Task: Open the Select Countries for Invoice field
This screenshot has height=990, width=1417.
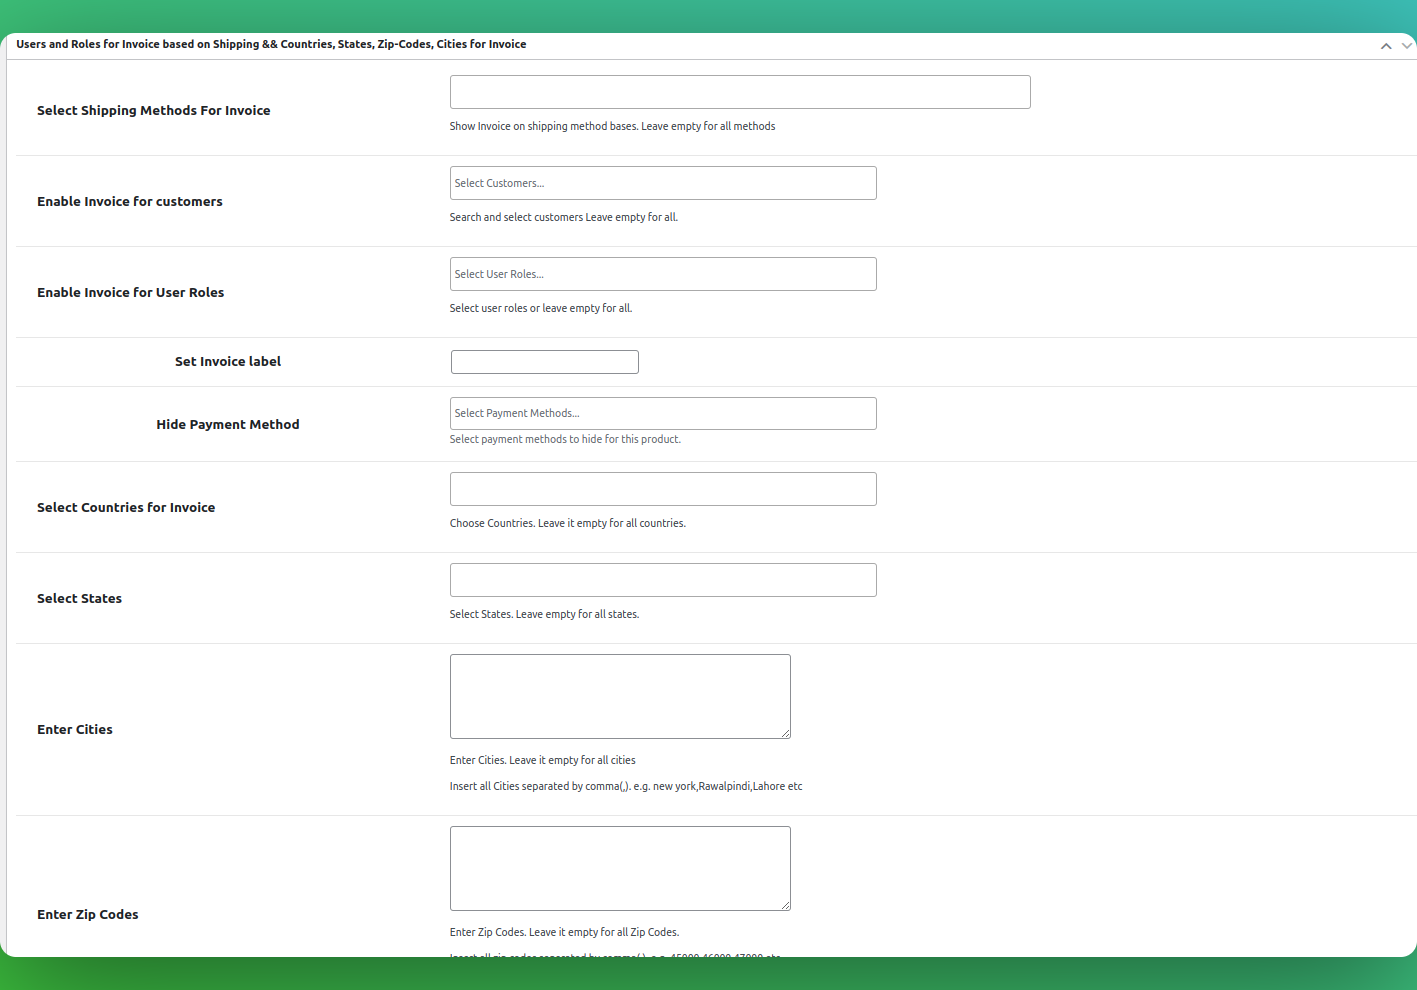Action: pyautogui.click(x=663, y=489)
